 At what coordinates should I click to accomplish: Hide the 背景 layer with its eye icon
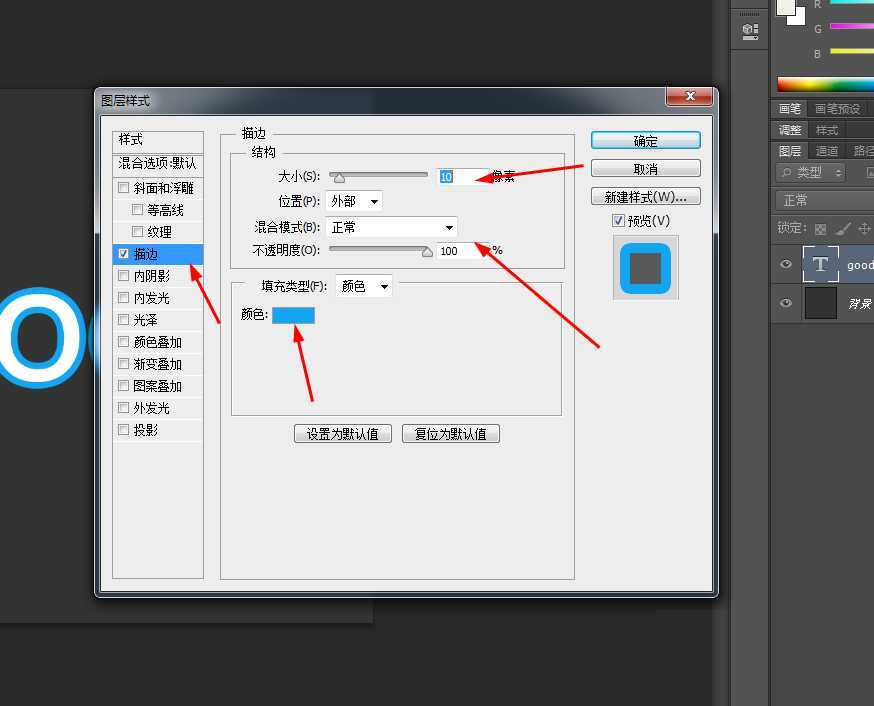click(x=786, y=303)
